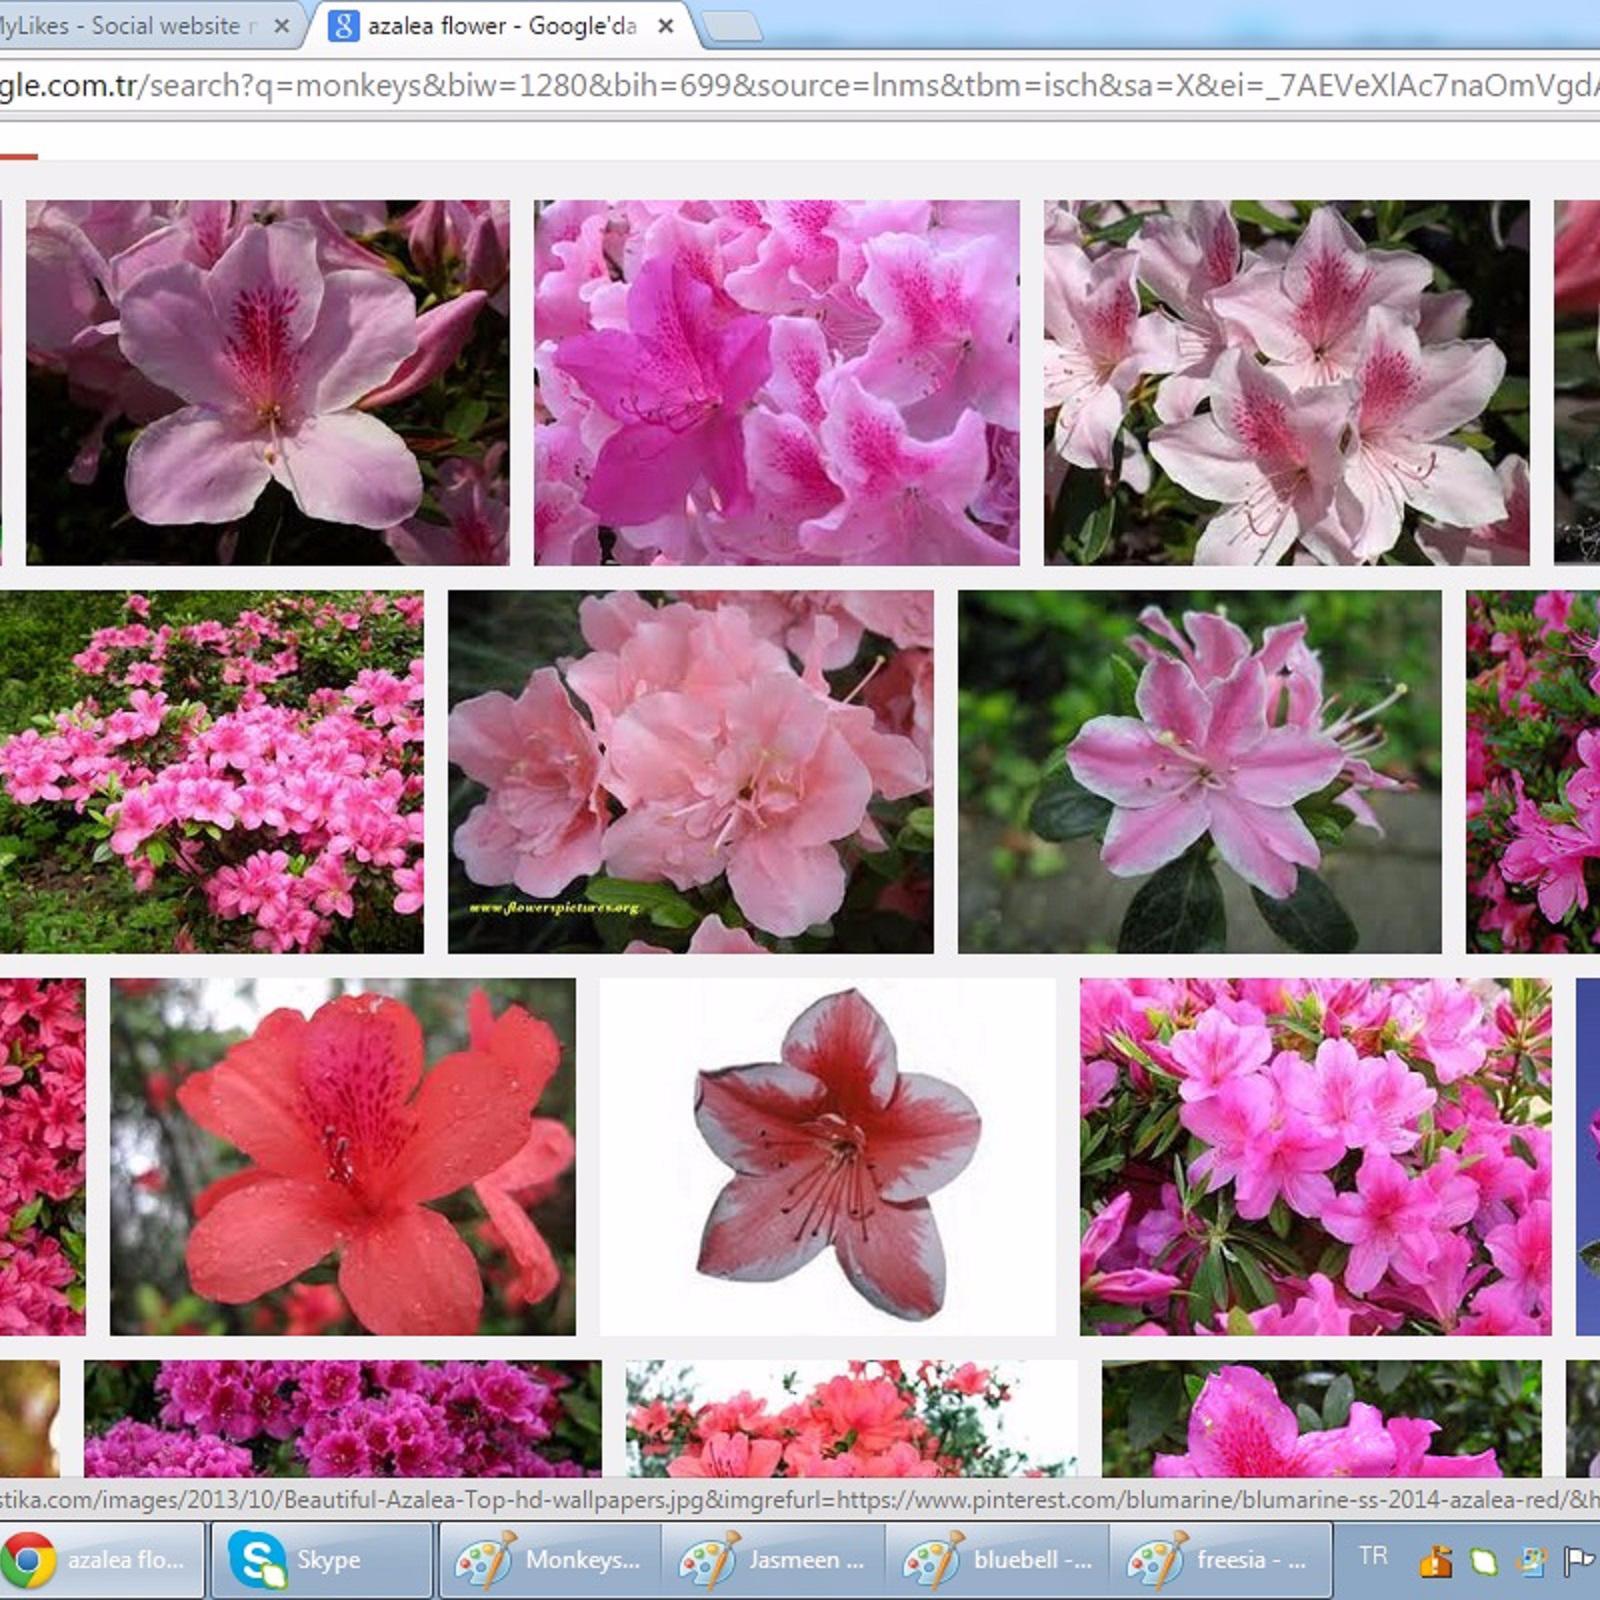This screenshot has width=1600, height=1600.
Task: Open the Action Center flag icon
Action: coord(1578,1561)
